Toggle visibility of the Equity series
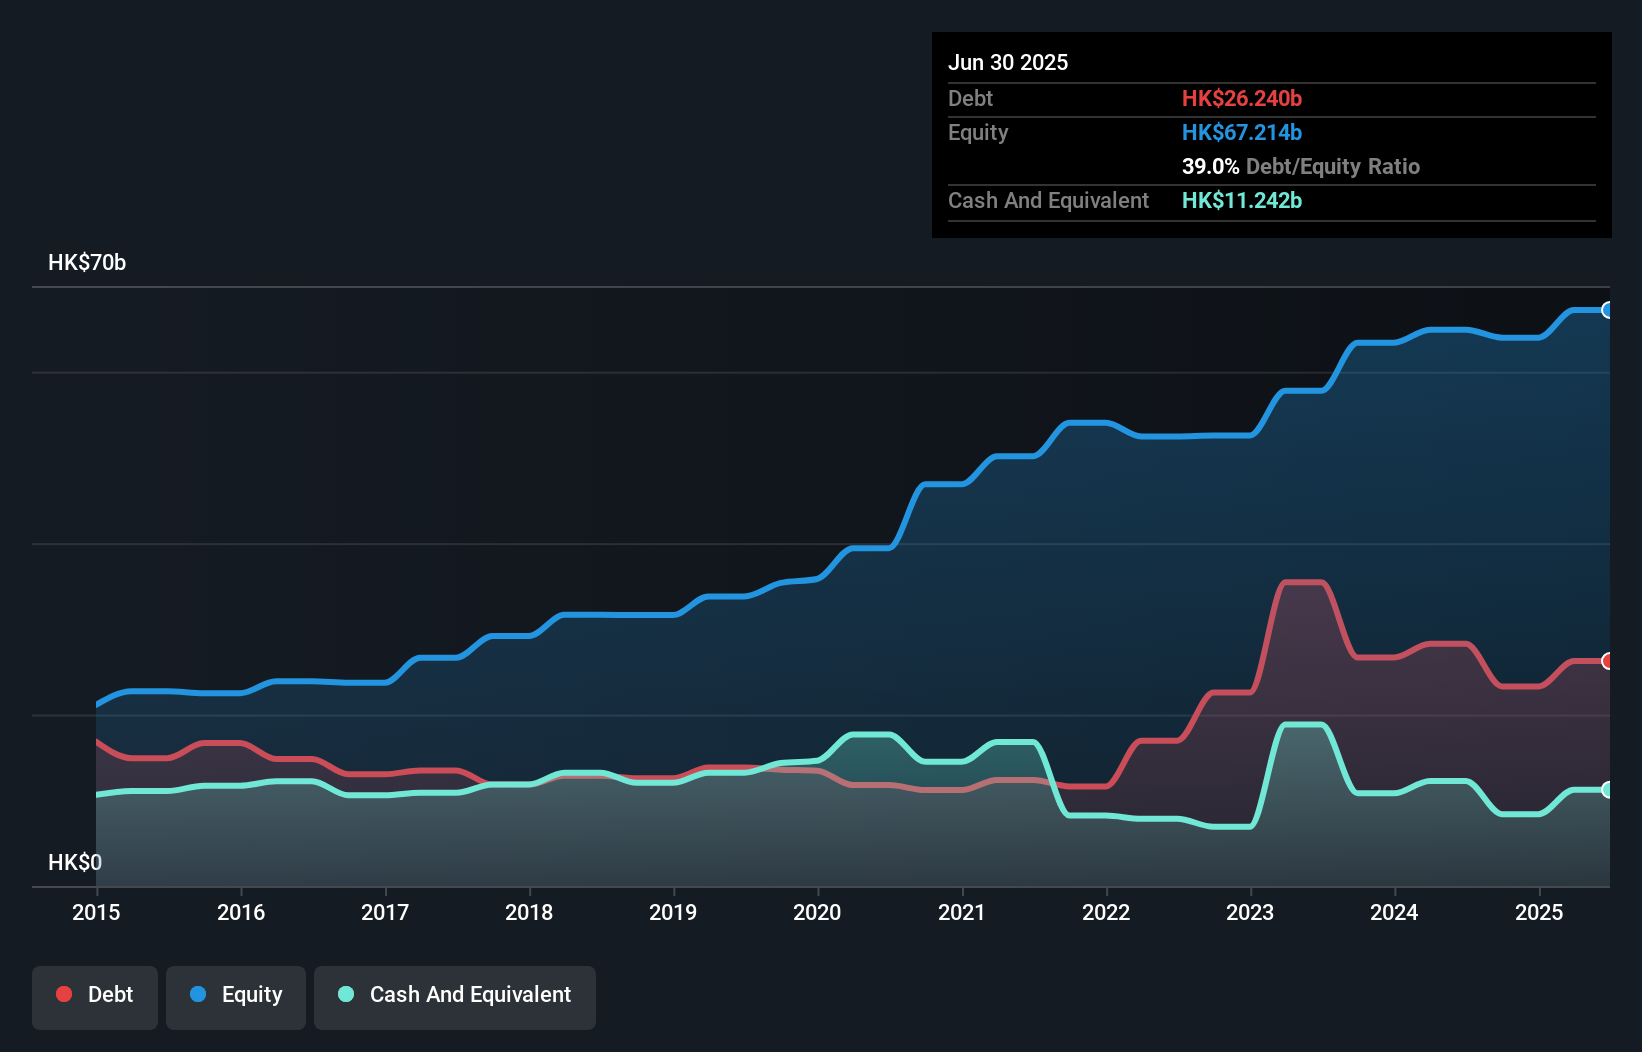1642x1052 pixels. point(235,995)
